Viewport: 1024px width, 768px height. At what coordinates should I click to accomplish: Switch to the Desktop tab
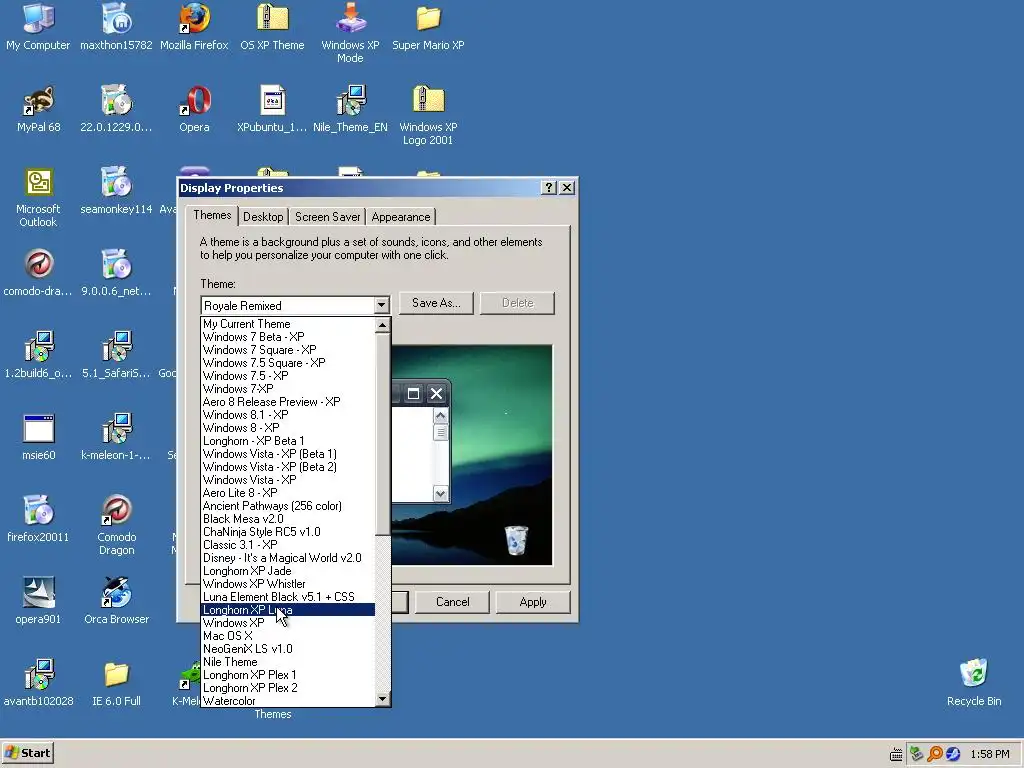pyautogui.click(x=263, y=217)
